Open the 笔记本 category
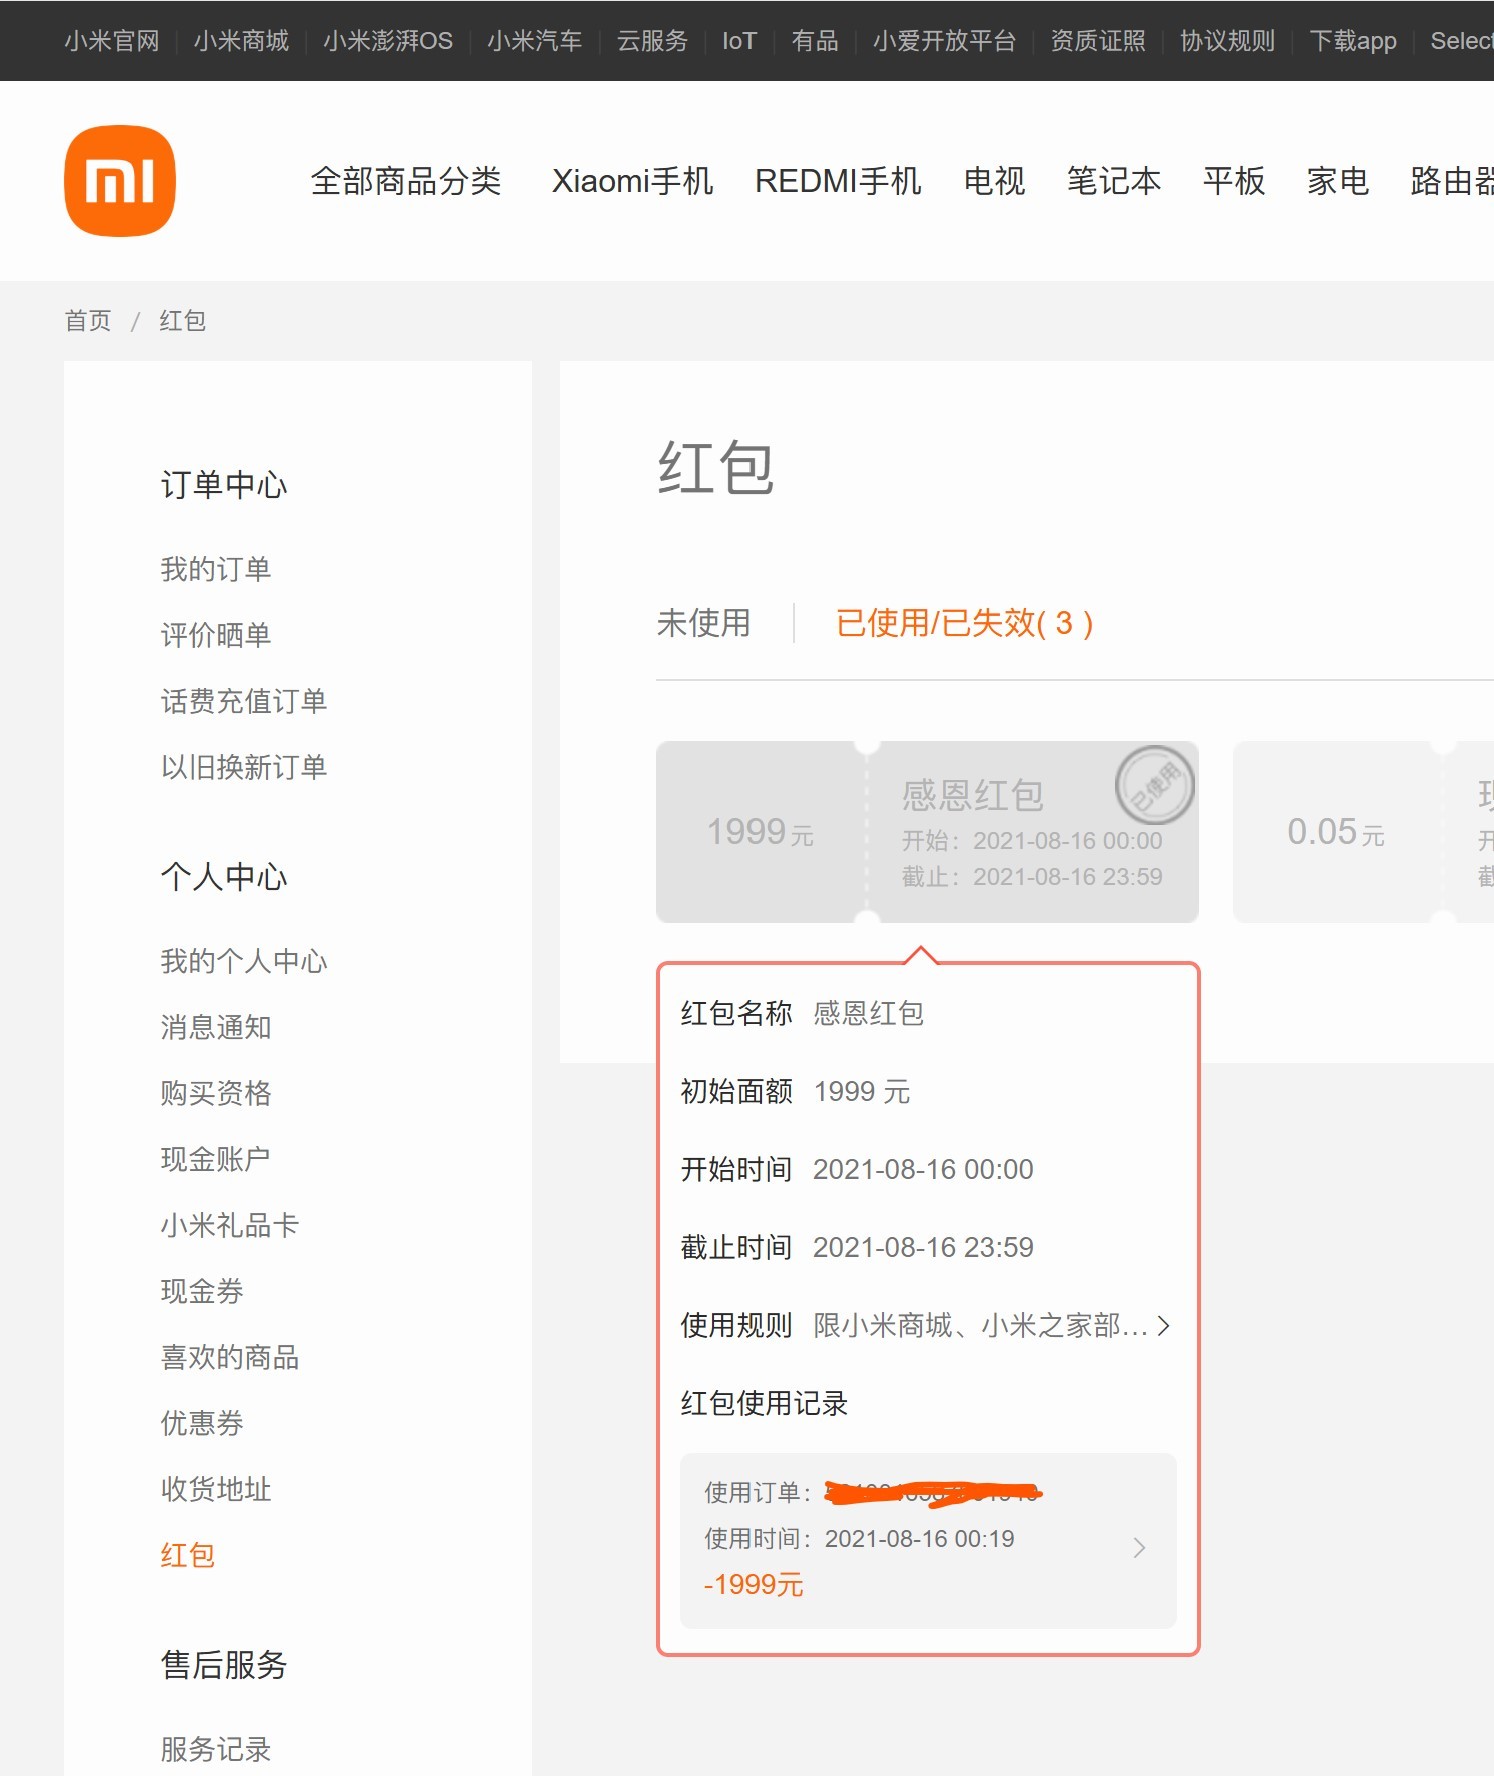This screenshot has height=1776, width=1494. pyautogui.click(x=1114, y=181)
